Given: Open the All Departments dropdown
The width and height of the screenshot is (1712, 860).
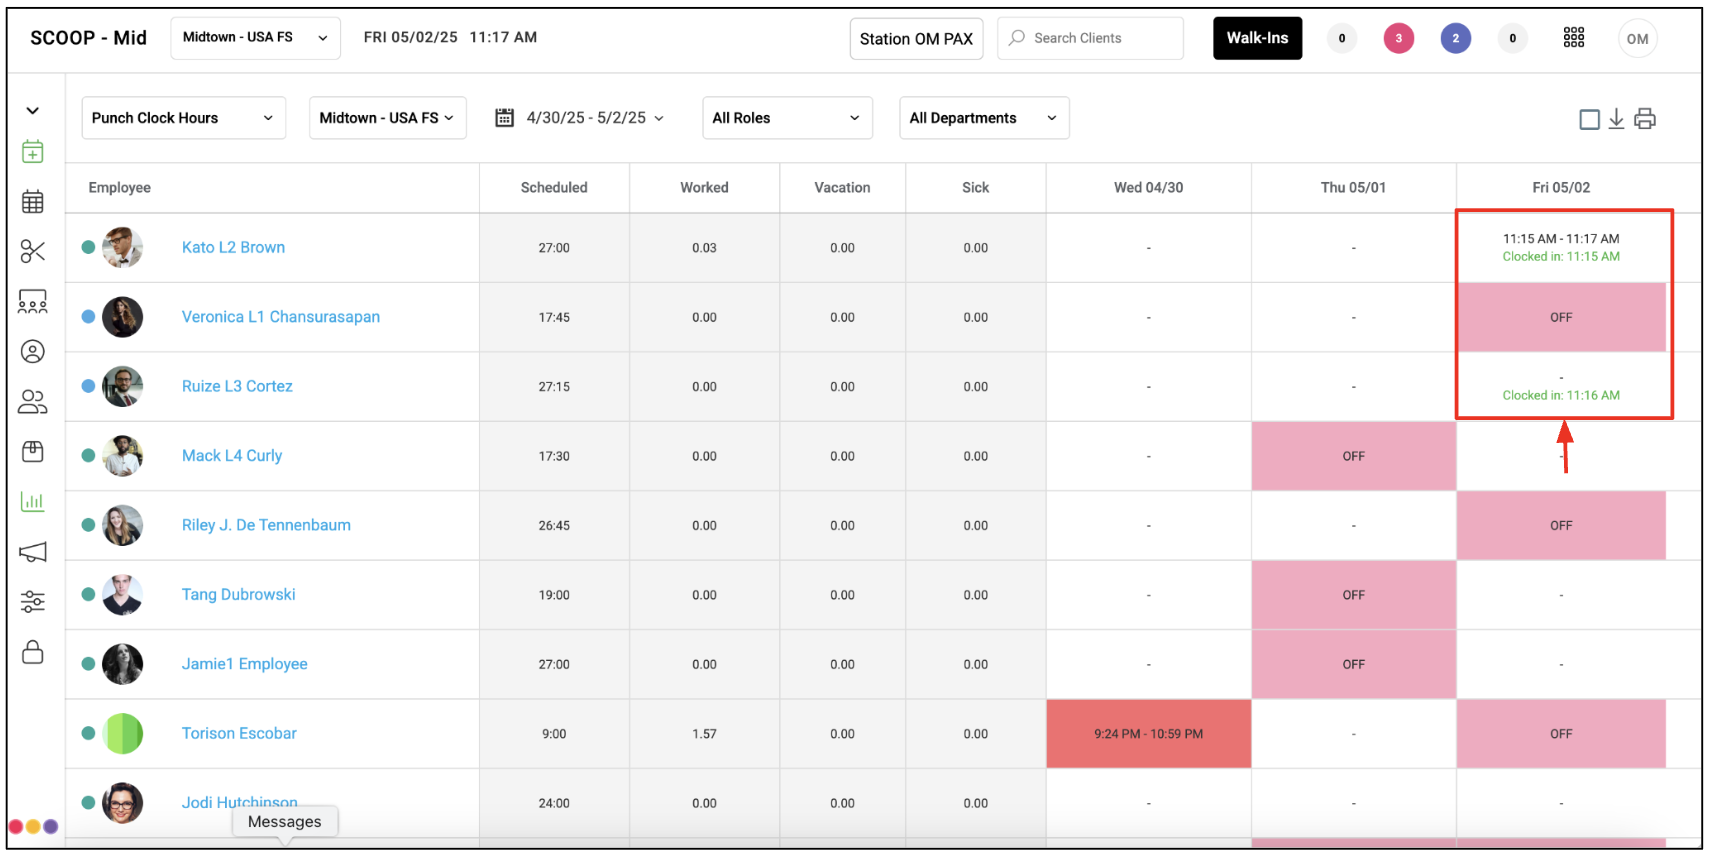Looking at the screenshot, I should 983,118.
